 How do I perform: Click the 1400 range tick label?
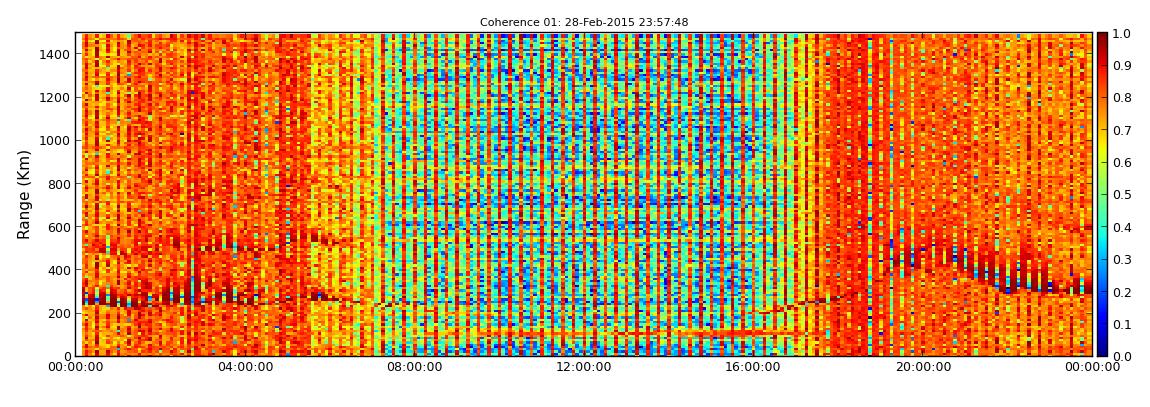coord(56,54)
